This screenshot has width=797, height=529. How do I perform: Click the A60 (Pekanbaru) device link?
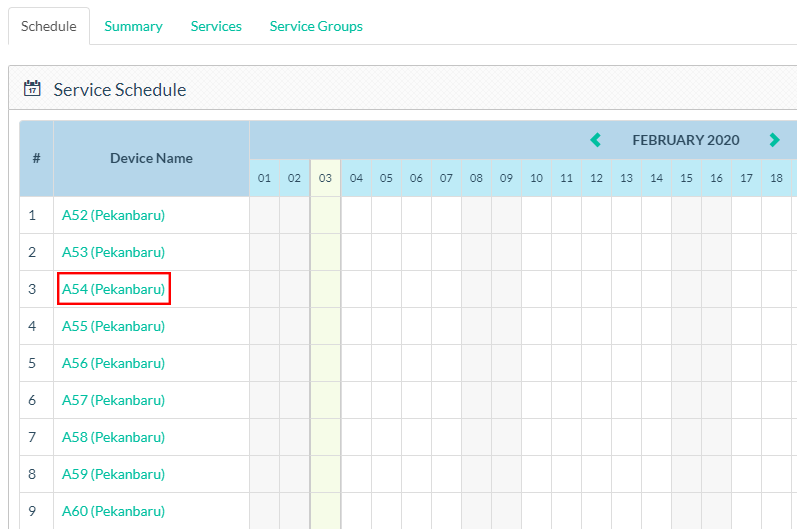[113, 511]
